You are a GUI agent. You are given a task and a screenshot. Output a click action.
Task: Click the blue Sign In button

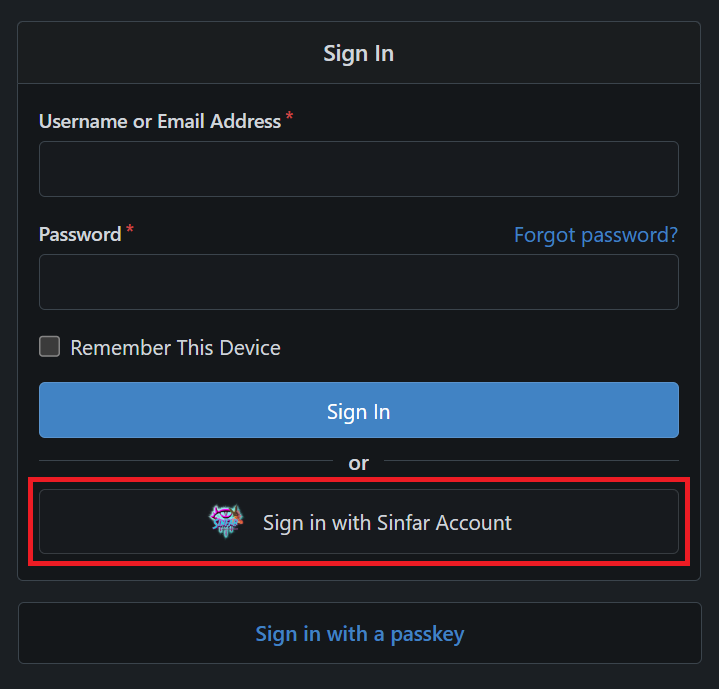tap(359, 410)
